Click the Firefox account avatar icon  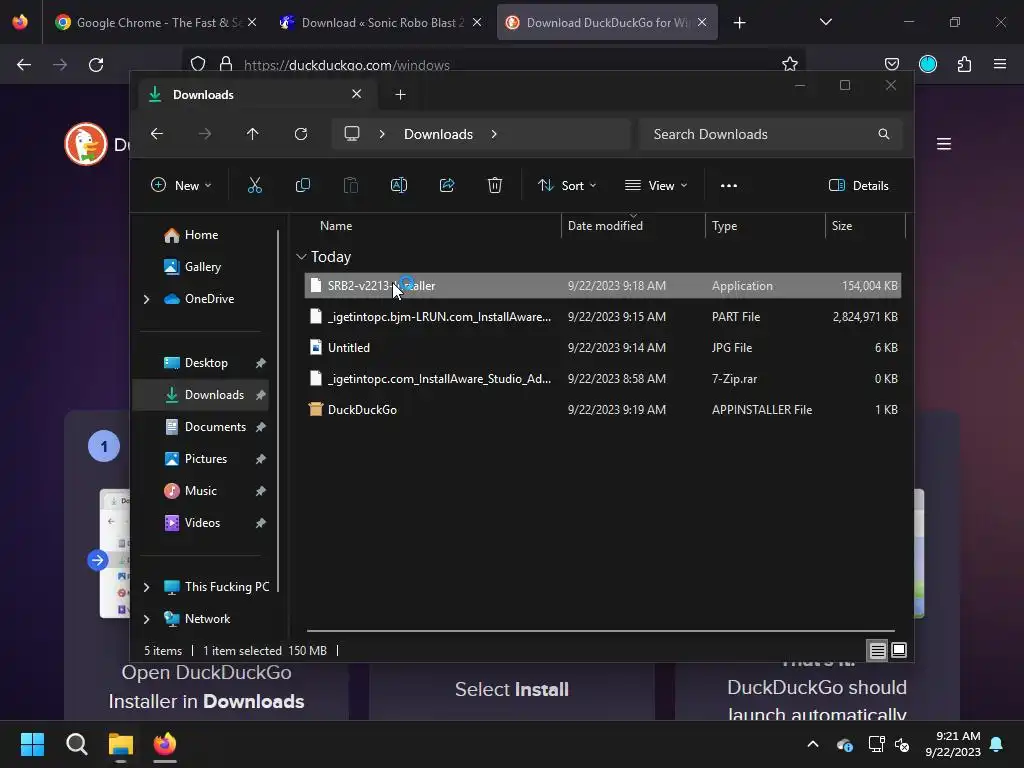(927, 64)
